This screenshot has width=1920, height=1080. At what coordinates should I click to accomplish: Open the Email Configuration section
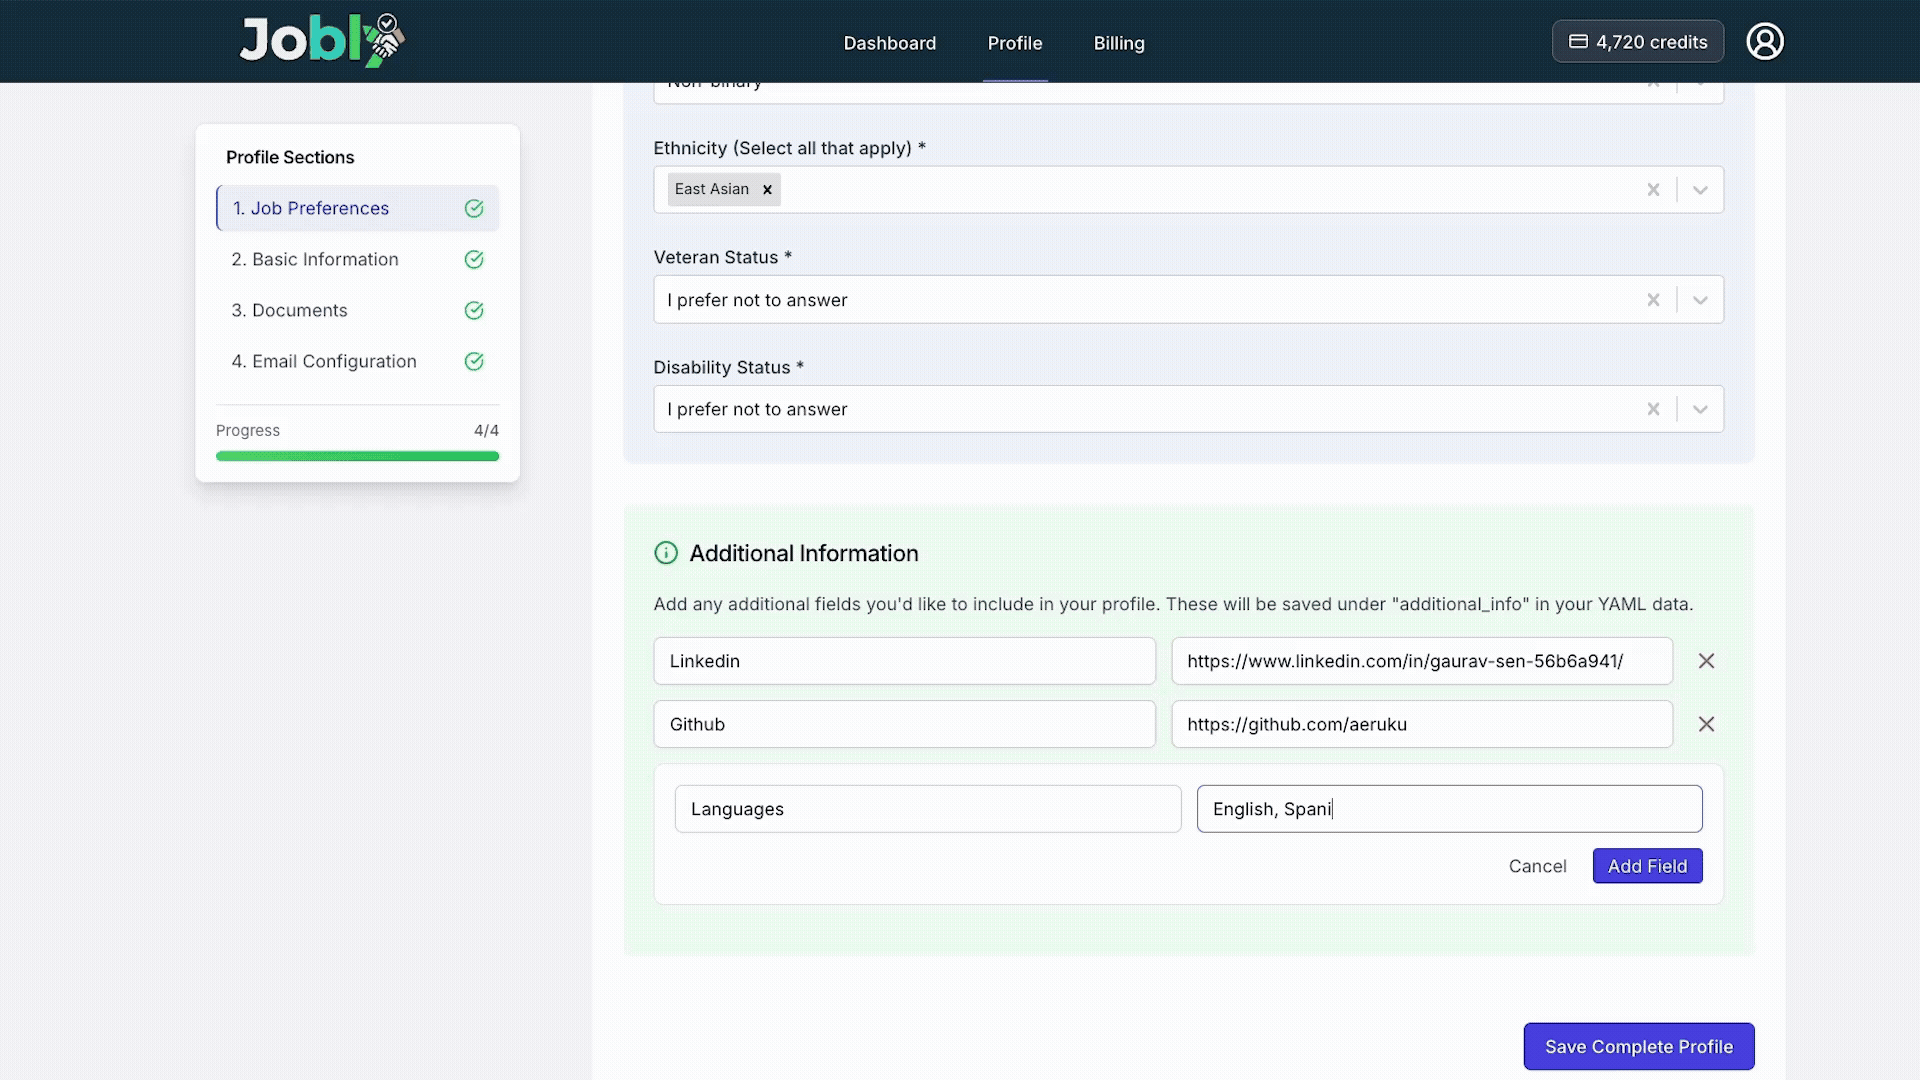(324, 361)
